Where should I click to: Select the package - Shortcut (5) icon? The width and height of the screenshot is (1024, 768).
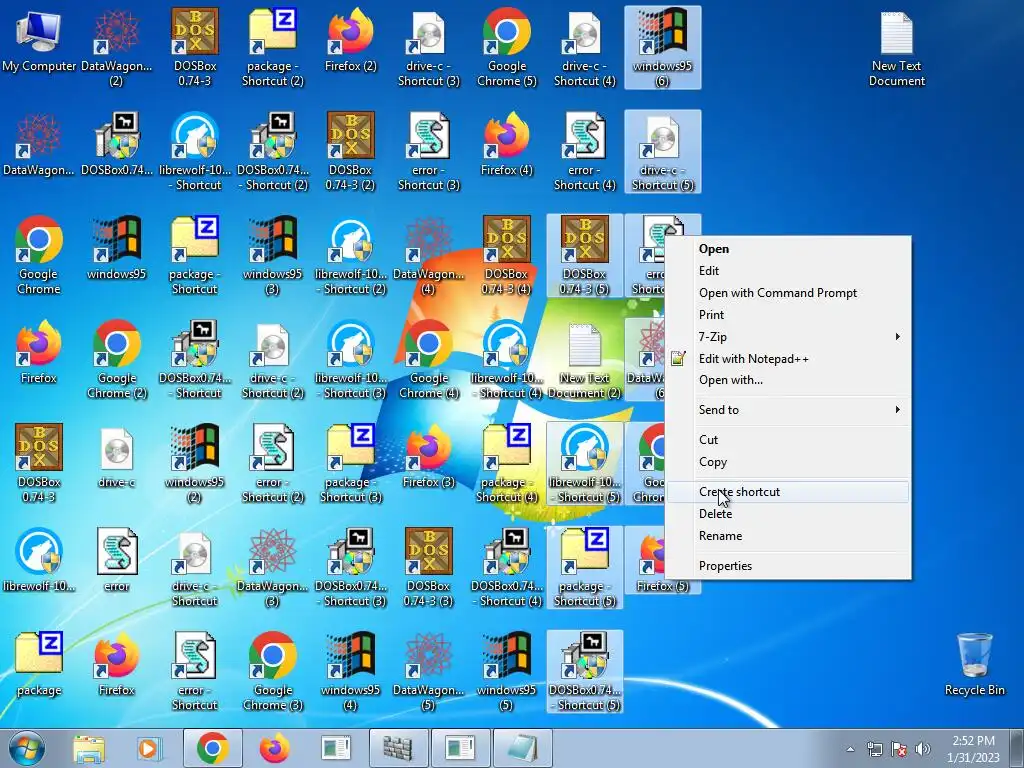pos(584,568)
